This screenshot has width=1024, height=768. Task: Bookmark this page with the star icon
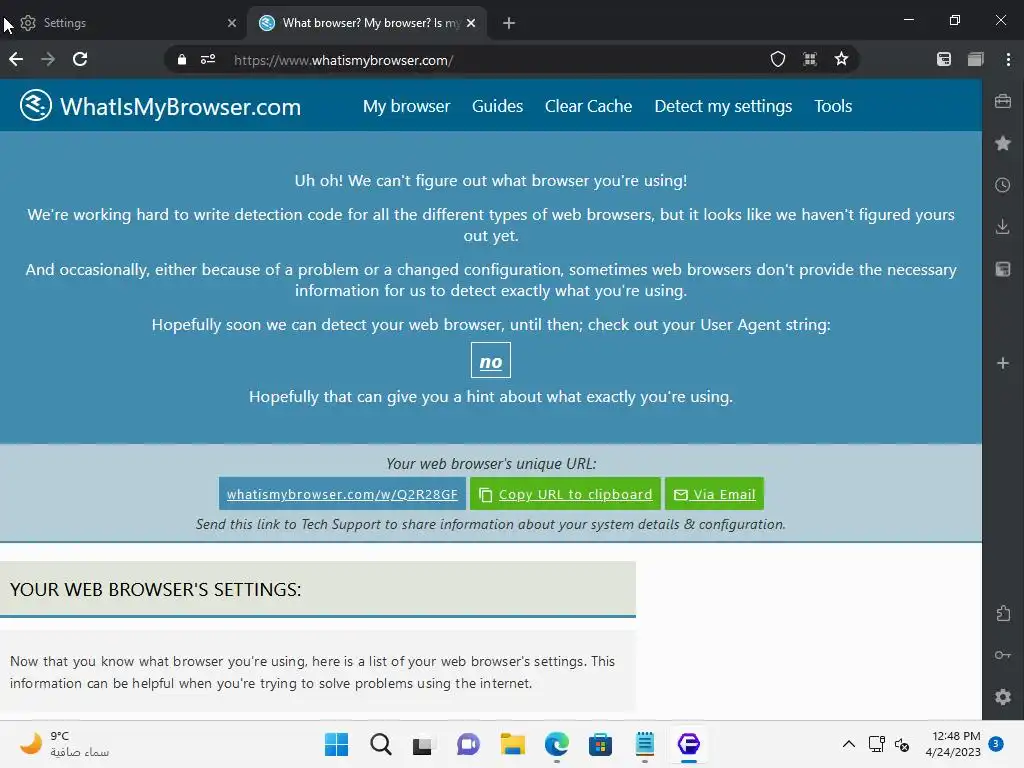841,59
